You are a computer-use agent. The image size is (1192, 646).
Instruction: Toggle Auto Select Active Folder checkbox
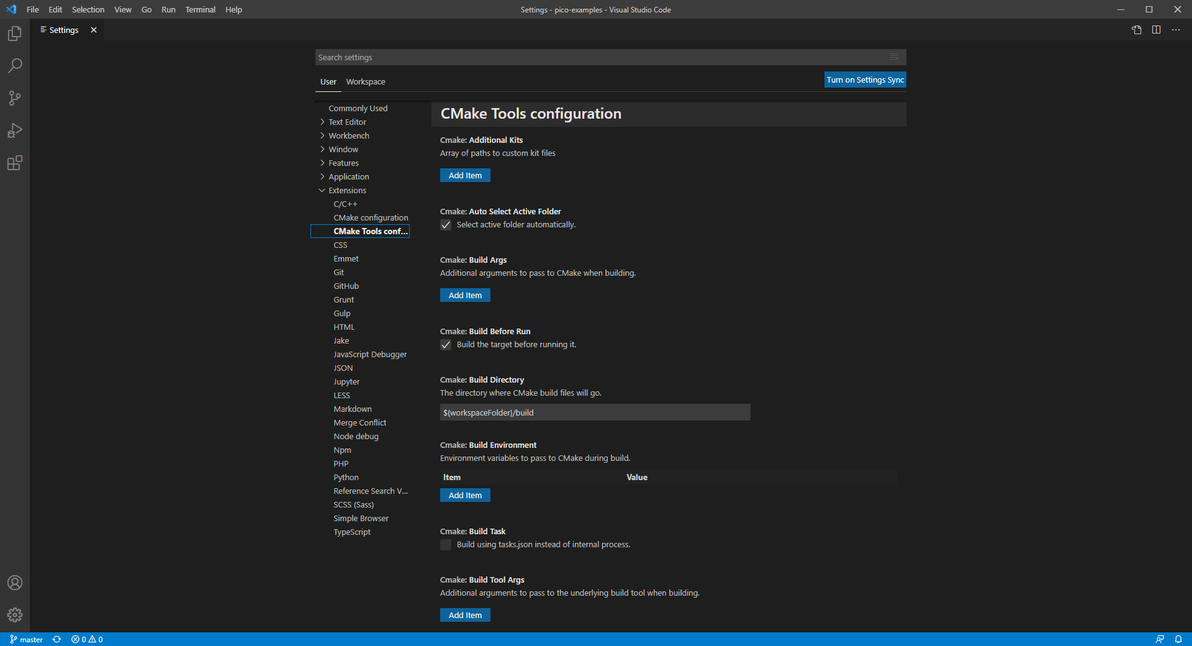pos(445,225)
